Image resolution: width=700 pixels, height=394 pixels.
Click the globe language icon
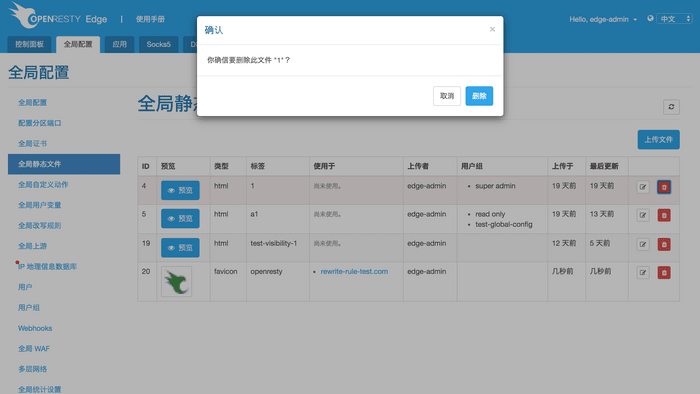[650, 18]
